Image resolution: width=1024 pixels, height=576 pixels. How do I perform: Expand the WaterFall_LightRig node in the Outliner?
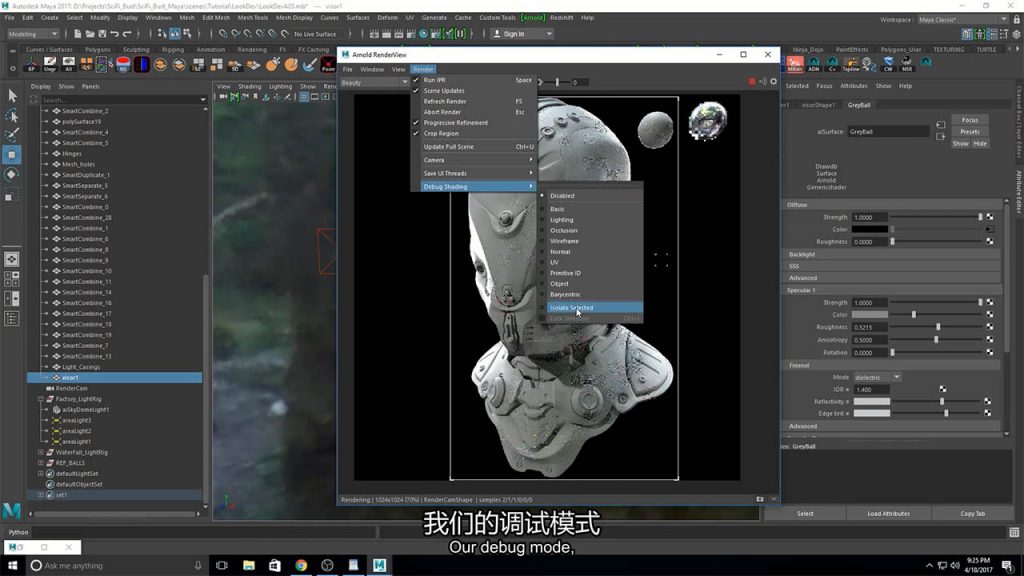pyautogui.click(x=40, y=452)
